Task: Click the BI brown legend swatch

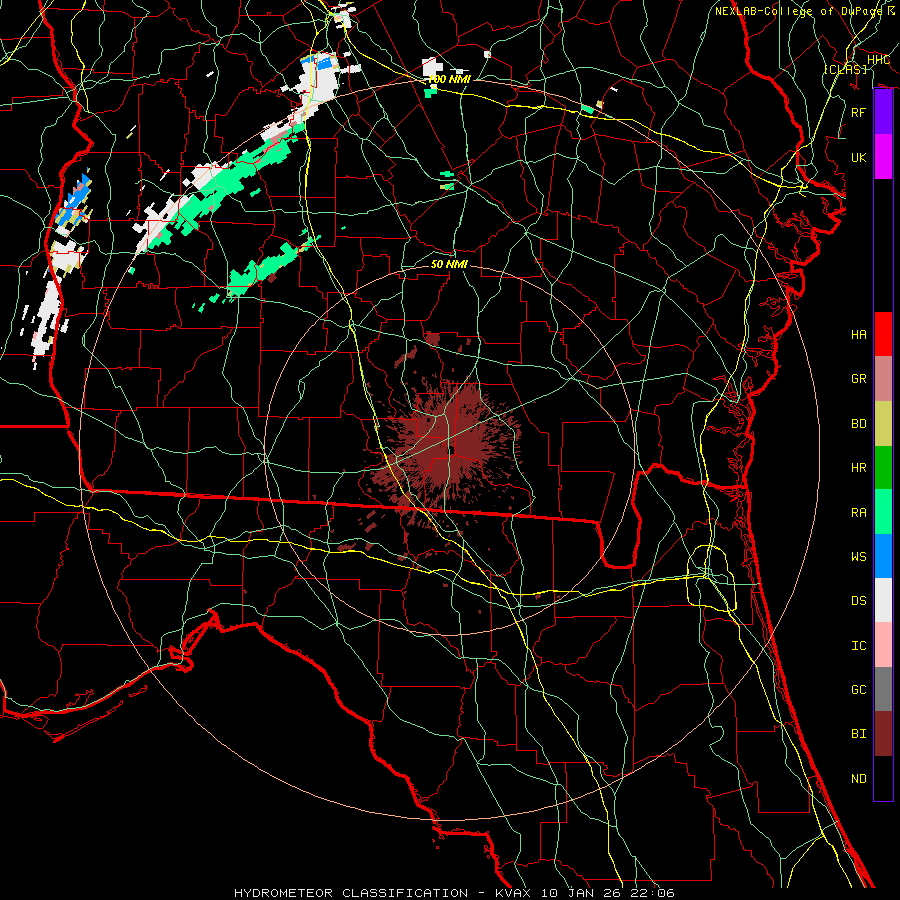Action: coord(883,734)
